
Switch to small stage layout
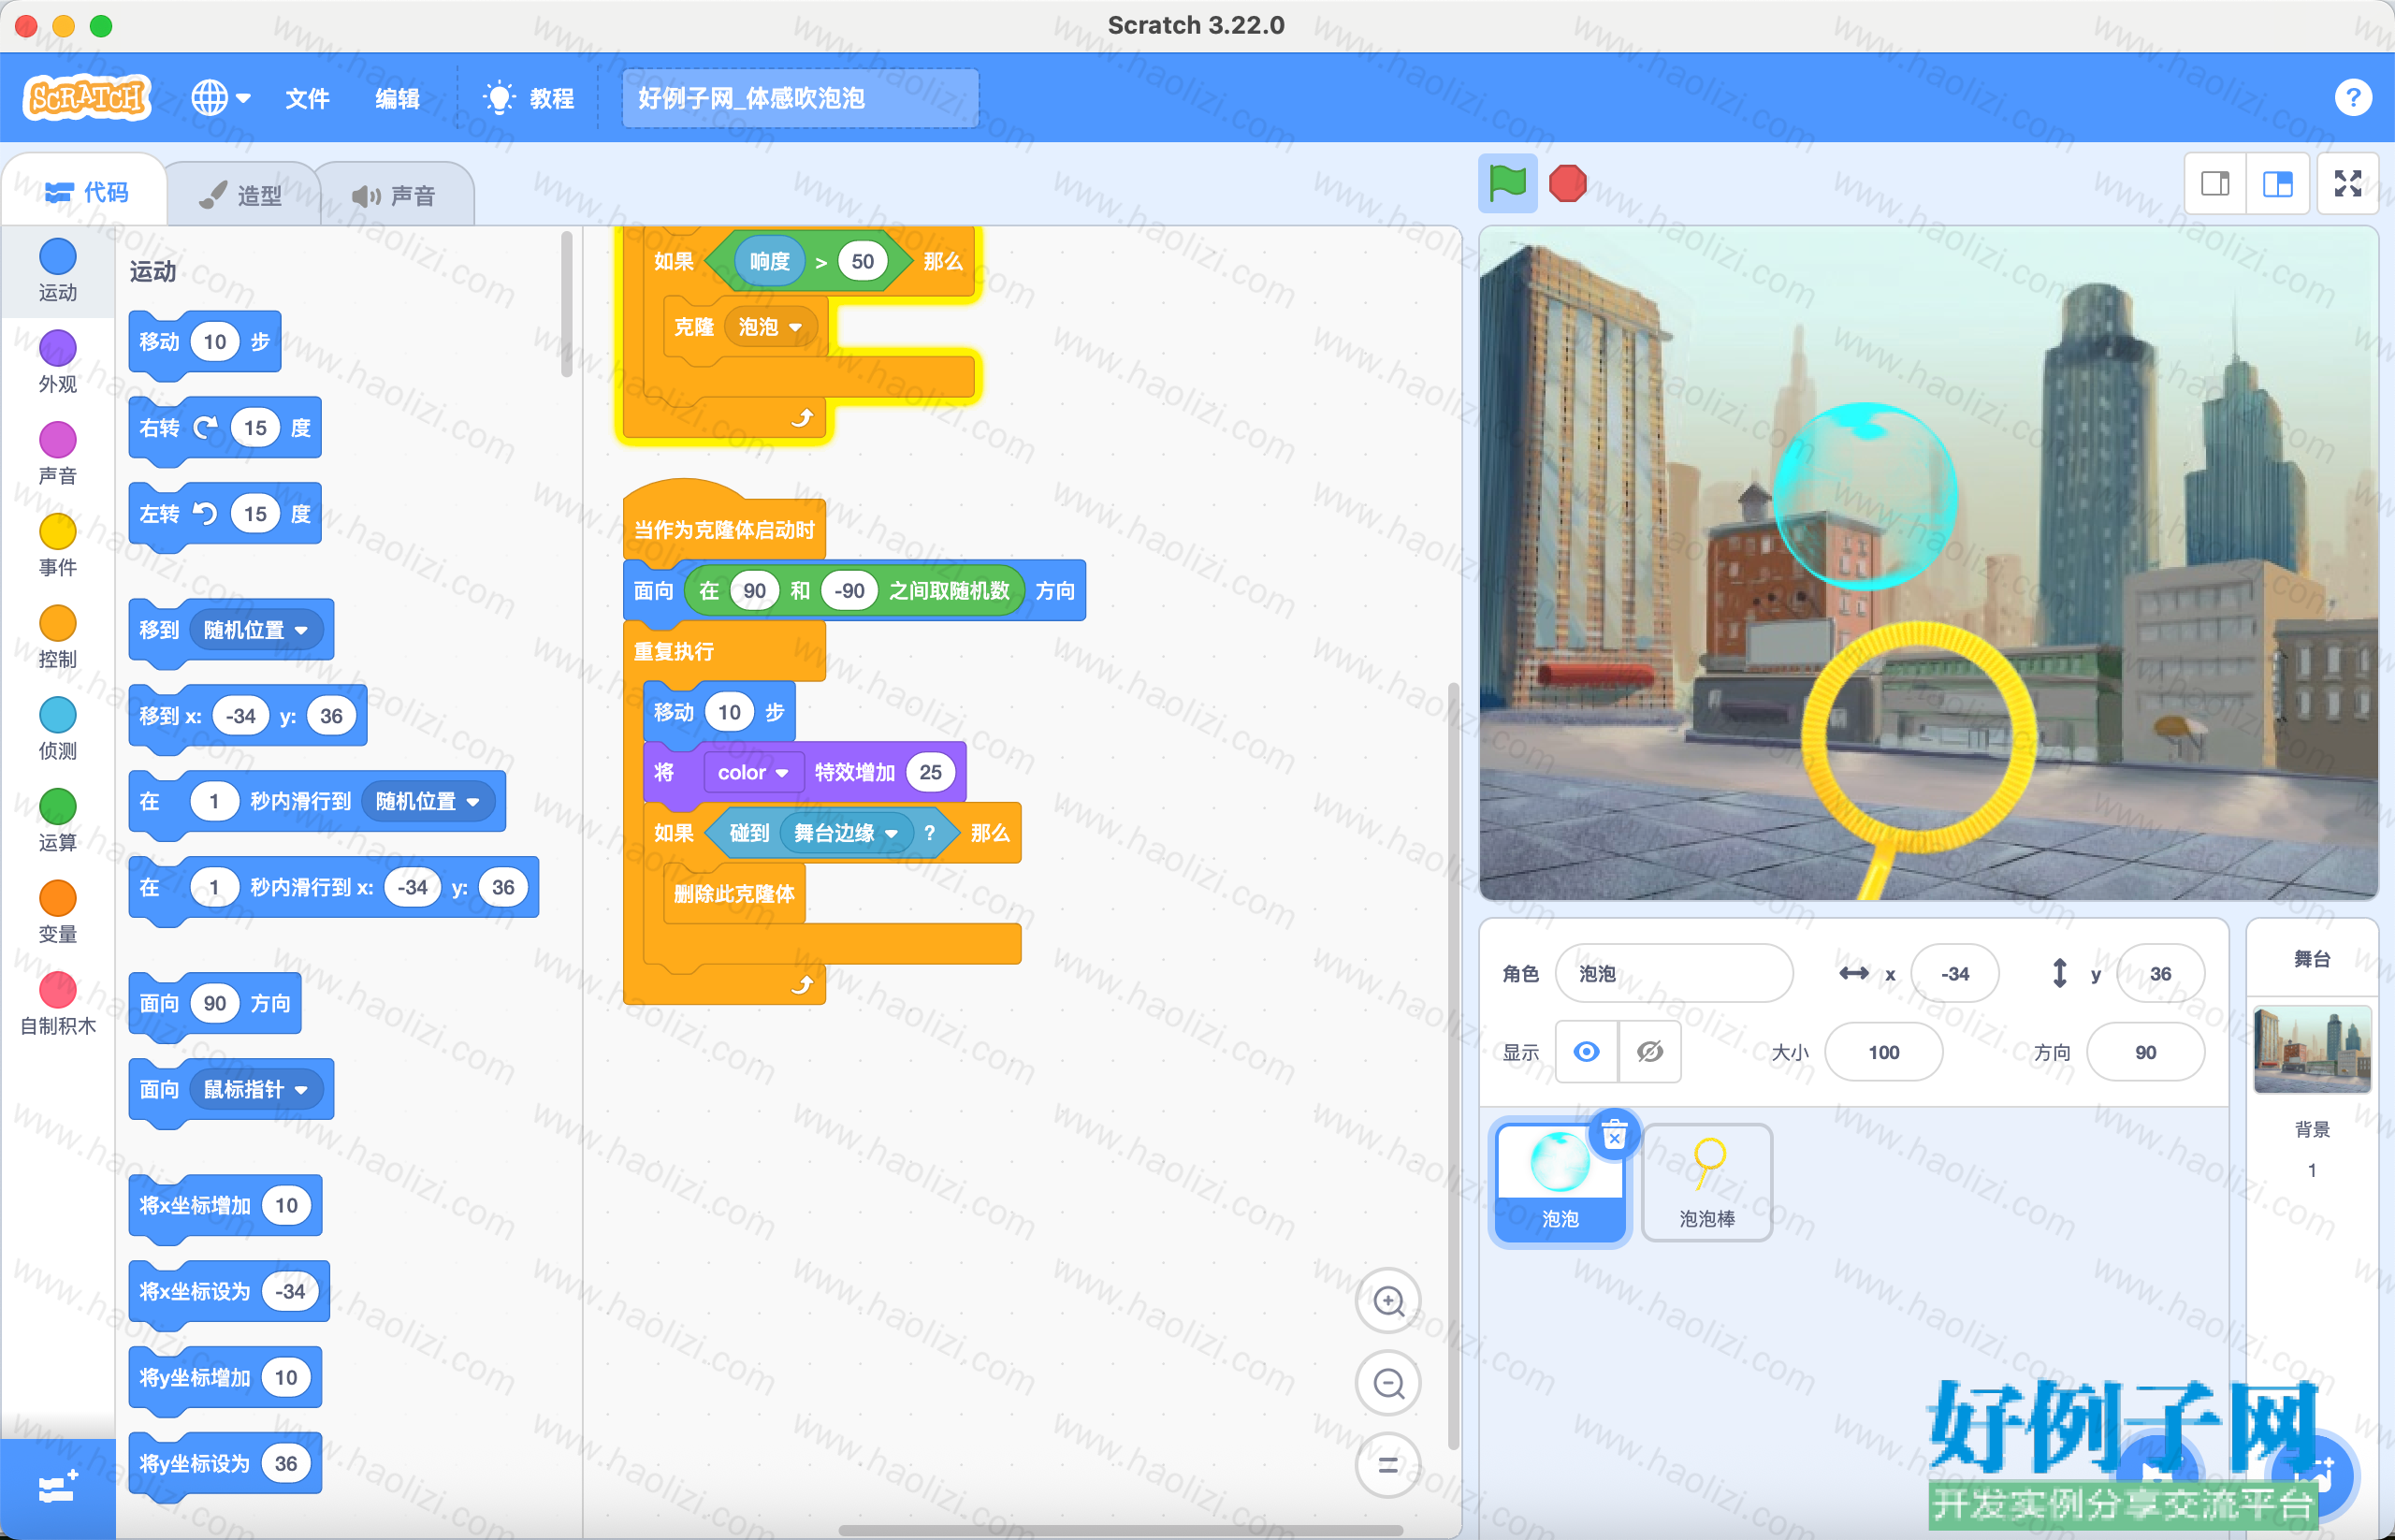point(2215,184)
